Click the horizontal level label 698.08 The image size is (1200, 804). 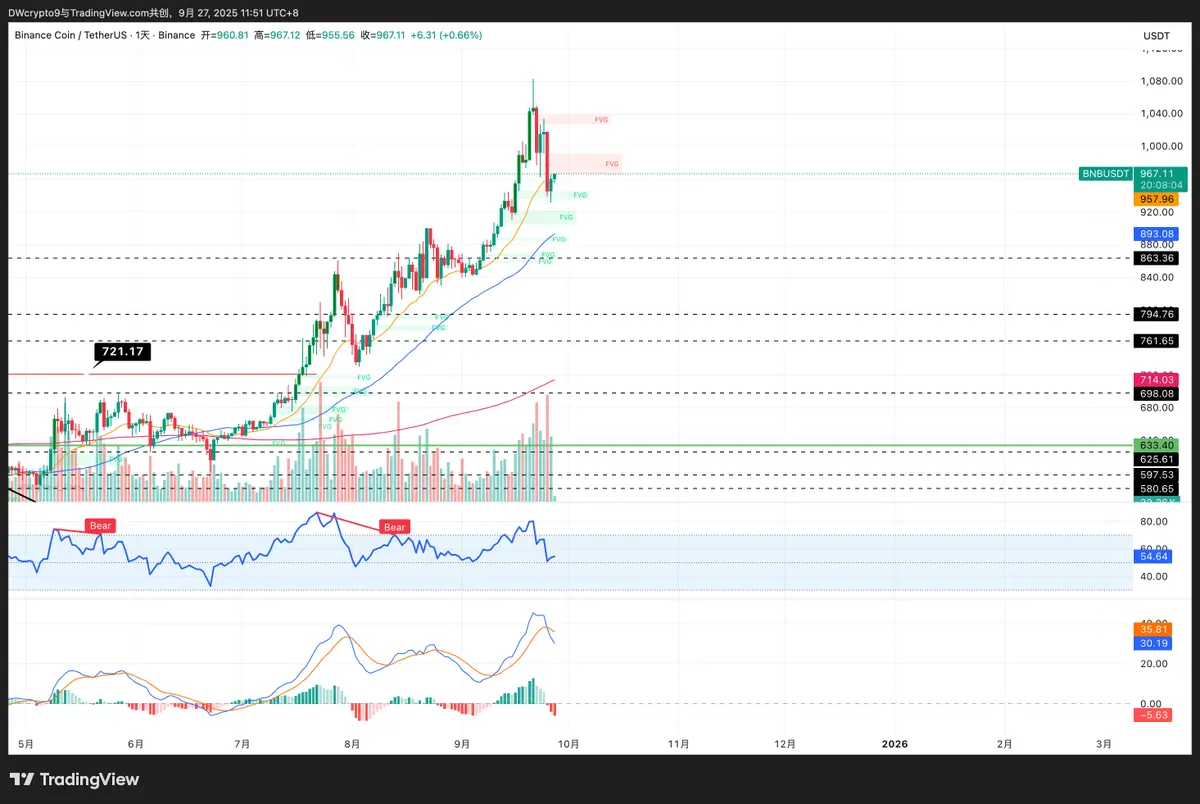[x=1156, y=394]
